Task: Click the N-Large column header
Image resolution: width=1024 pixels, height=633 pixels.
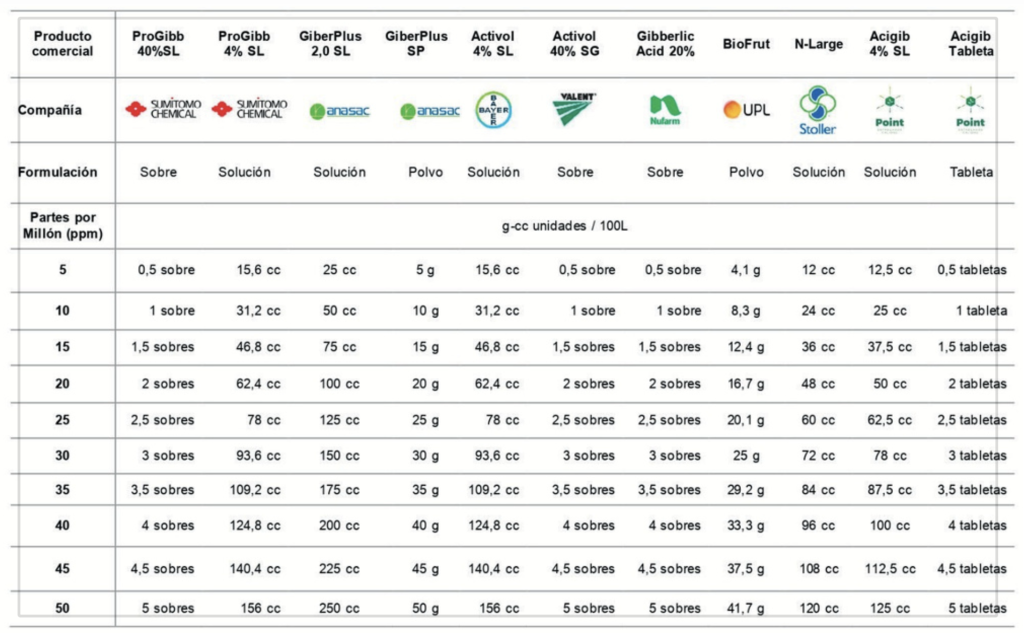Action: (x=818, y=44)
